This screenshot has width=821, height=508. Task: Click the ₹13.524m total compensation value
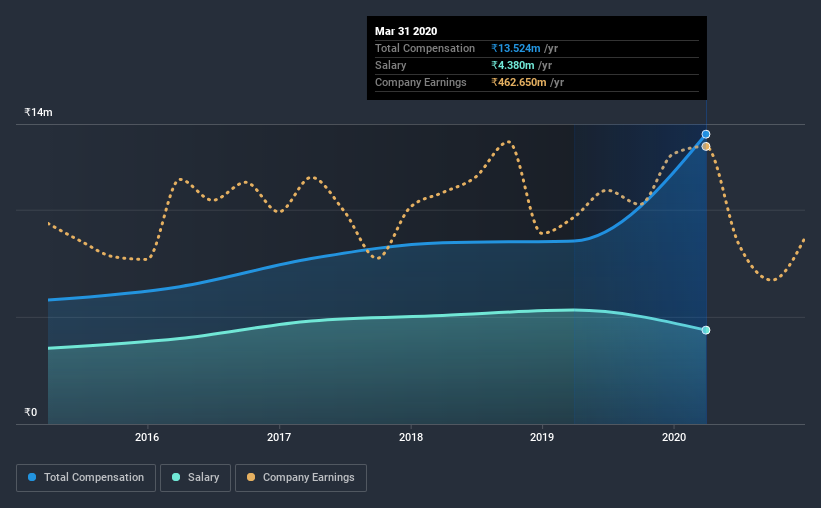tap(516, 48)
